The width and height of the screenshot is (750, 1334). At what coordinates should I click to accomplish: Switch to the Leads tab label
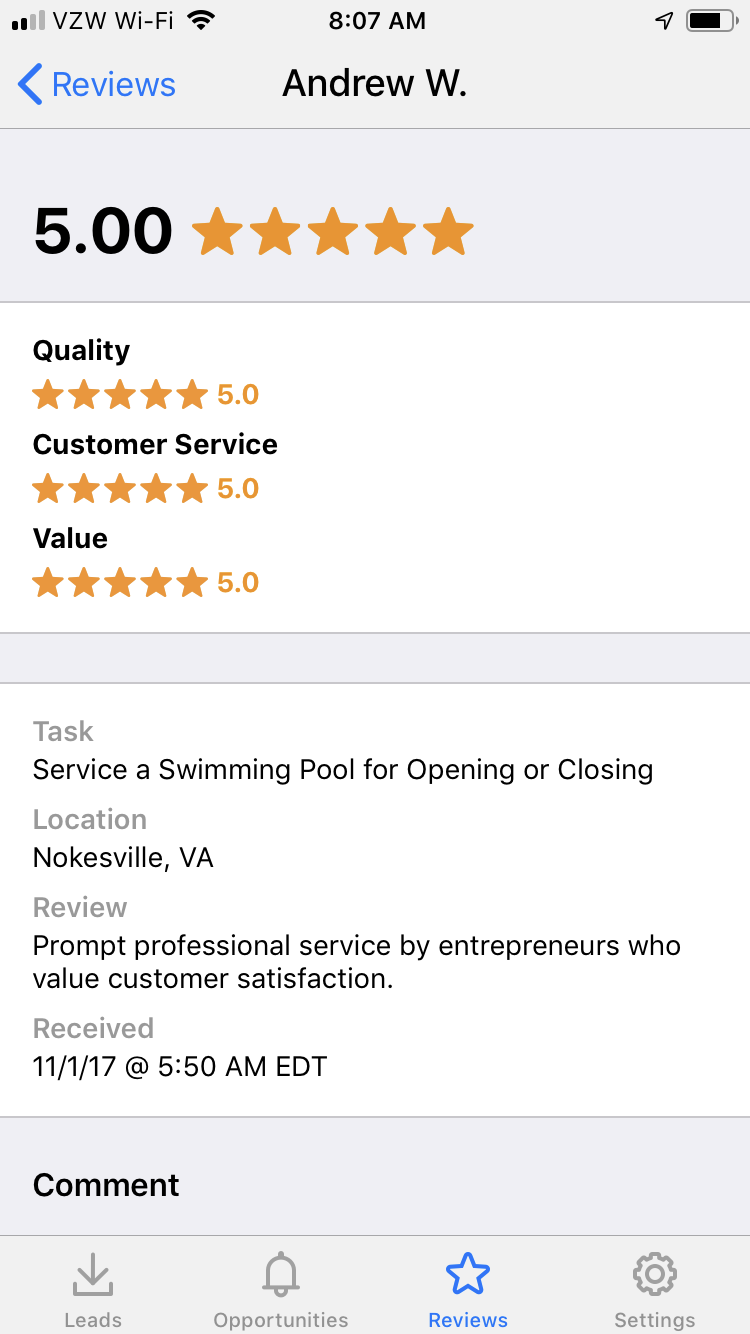tap(93, 1320)
